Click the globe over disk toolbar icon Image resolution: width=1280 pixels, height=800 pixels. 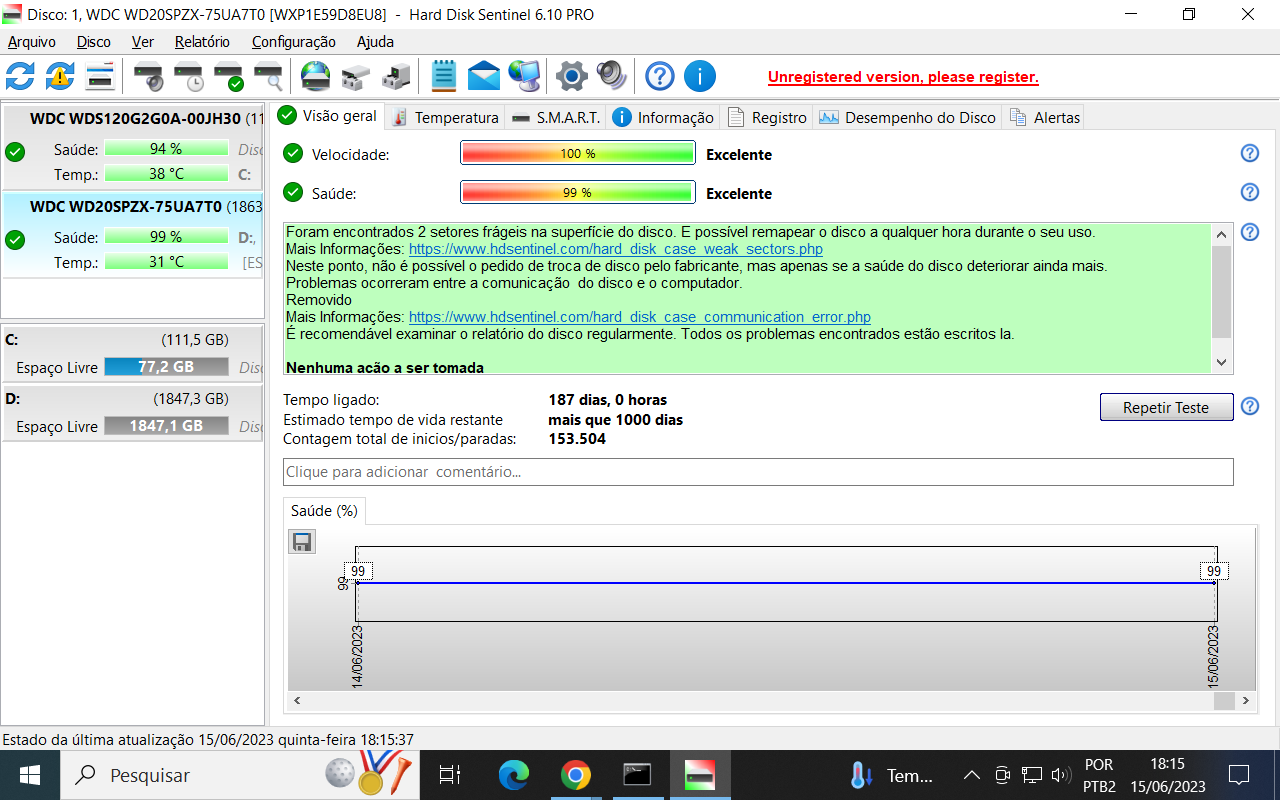coord(316,75)
